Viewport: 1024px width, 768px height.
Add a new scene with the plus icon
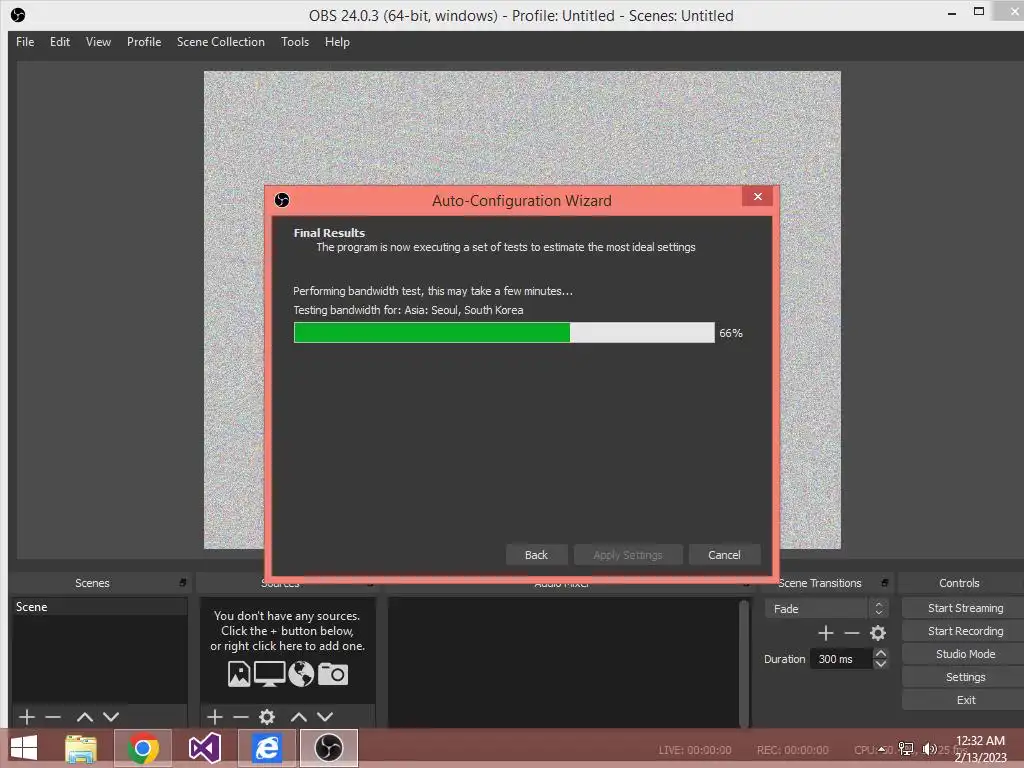(27, 717)
